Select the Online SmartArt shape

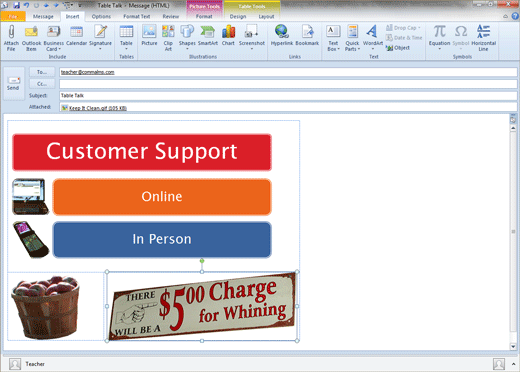162,197
